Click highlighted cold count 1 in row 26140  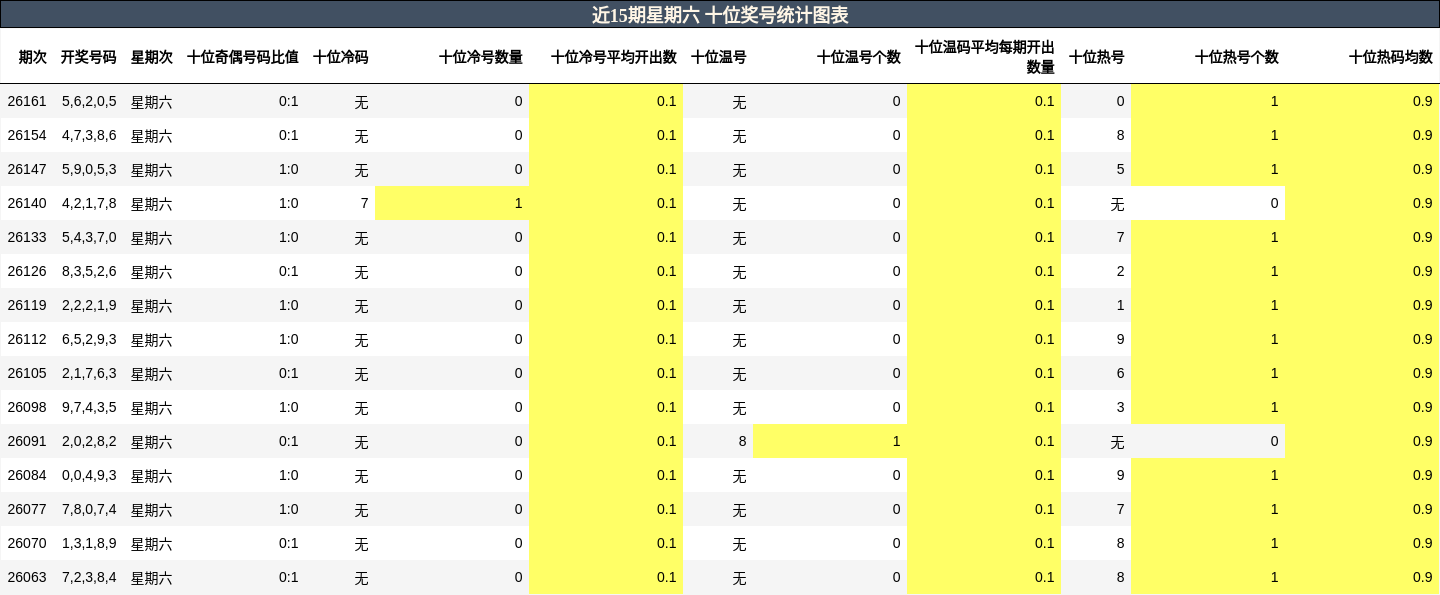point(518,203)
